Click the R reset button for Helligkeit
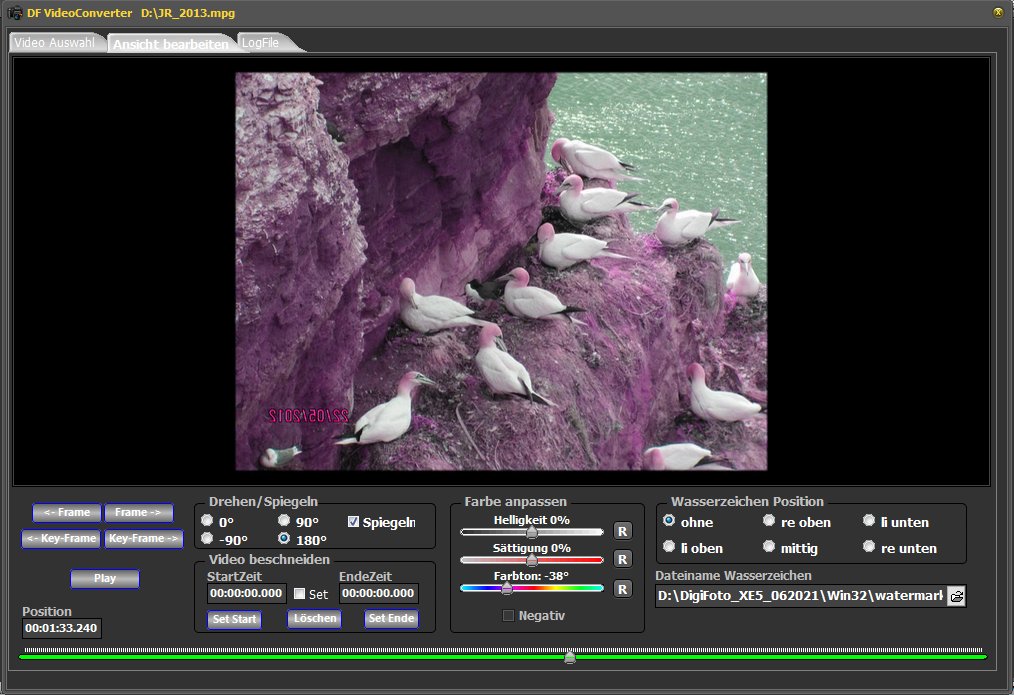This screenshot has height=695, width=1014. coord(622,531)
